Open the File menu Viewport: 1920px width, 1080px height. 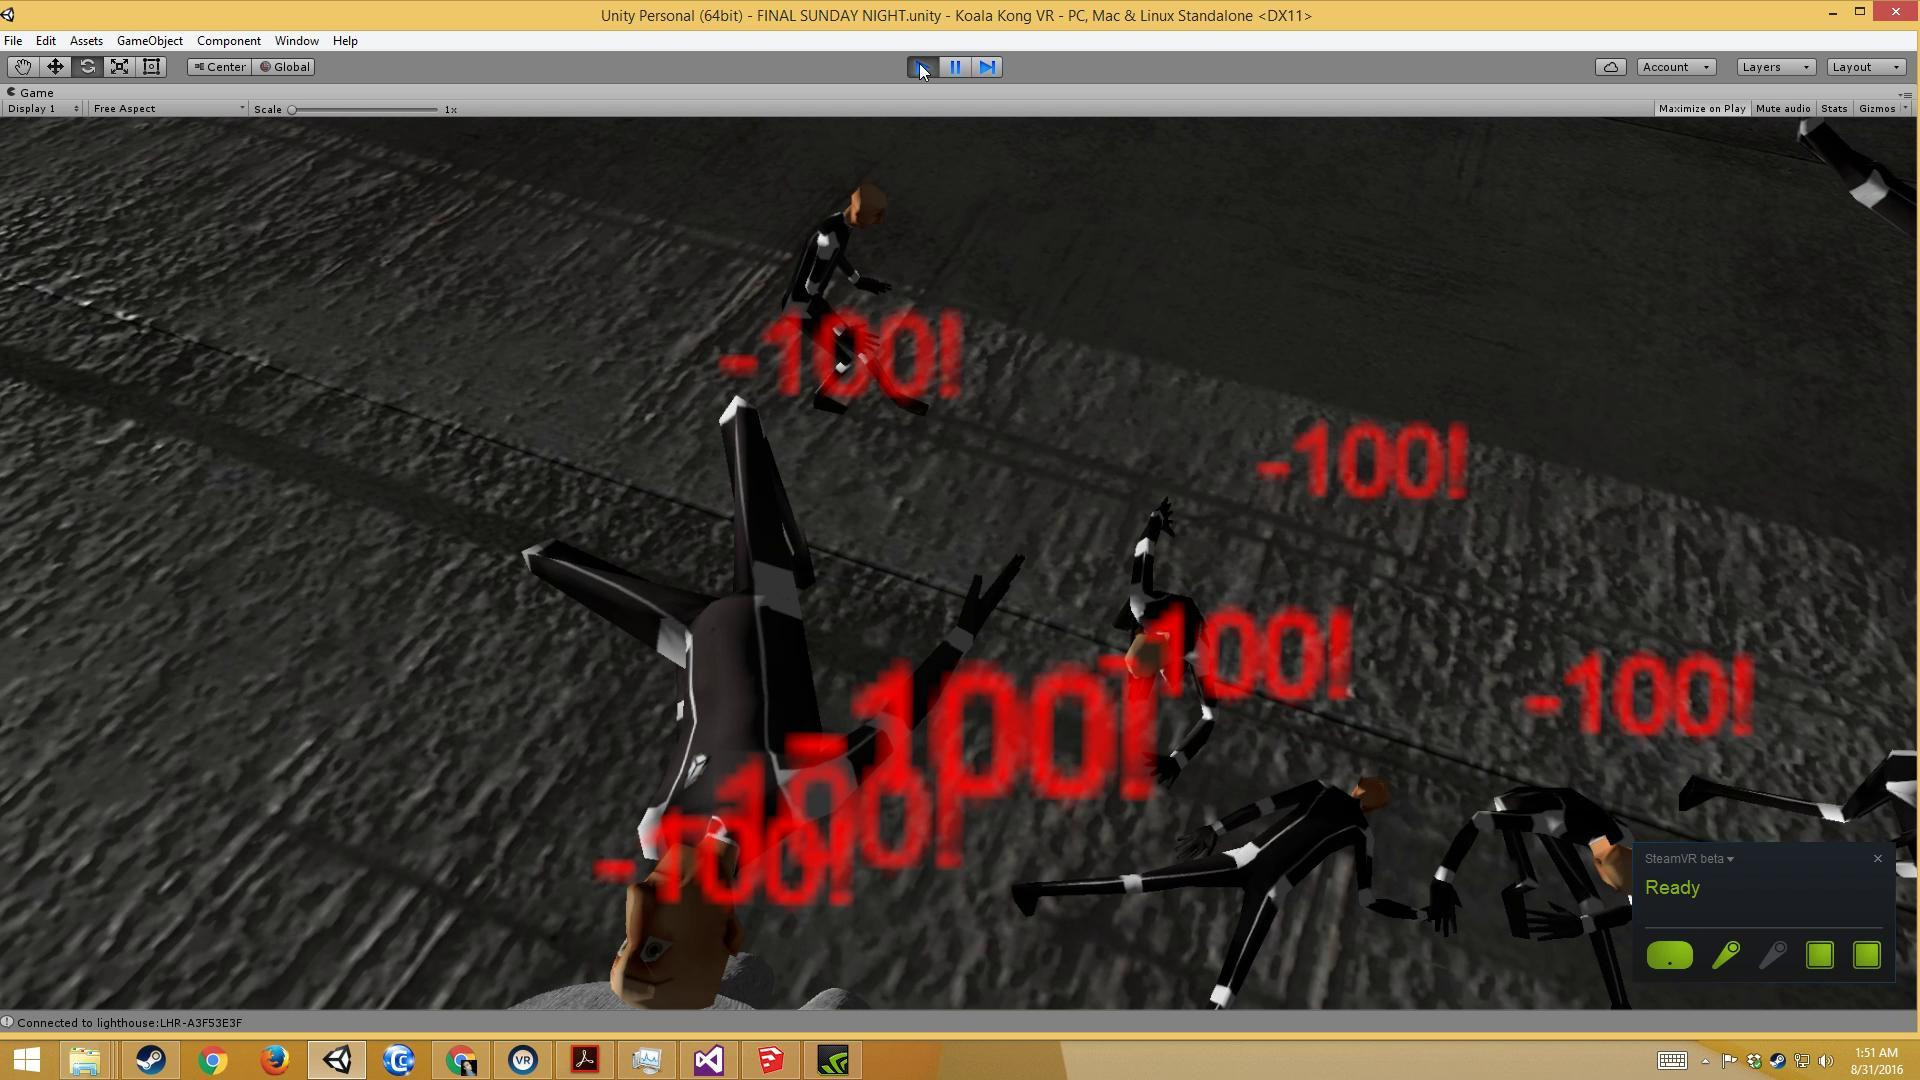pos(13,41)
